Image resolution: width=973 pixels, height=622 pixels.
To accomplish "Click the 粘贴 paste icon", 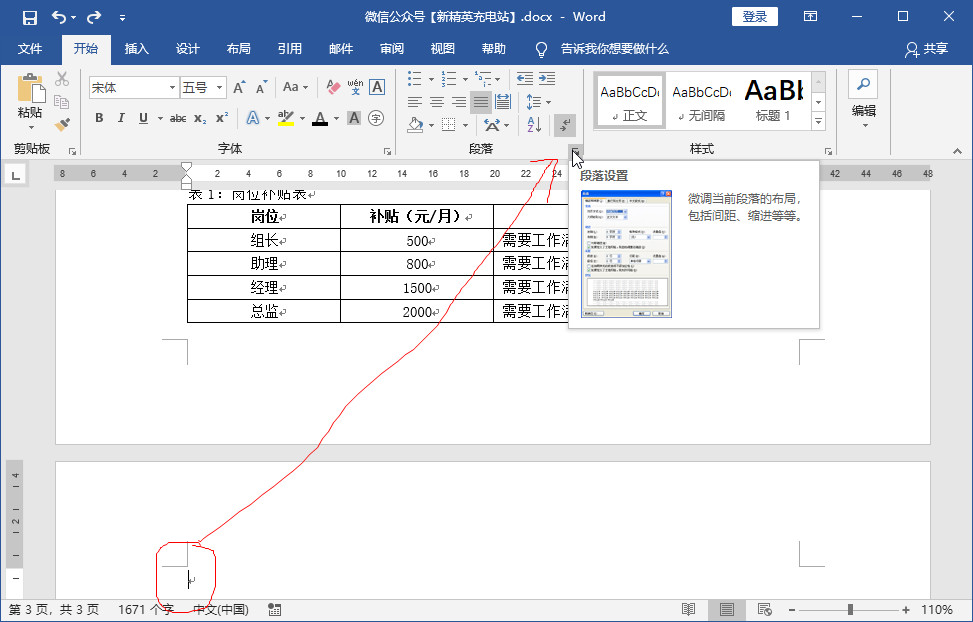I will click(30, 89).
